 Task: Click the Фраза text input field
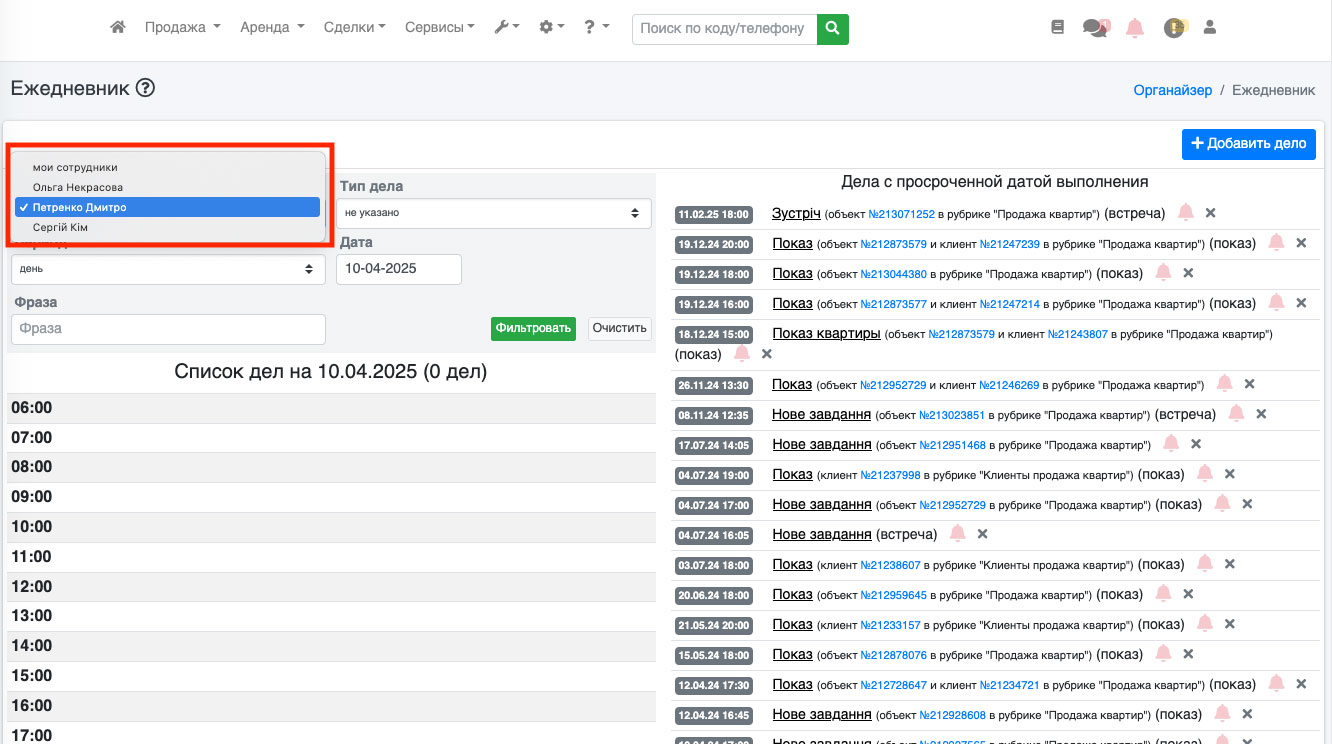tap(168, 329)
